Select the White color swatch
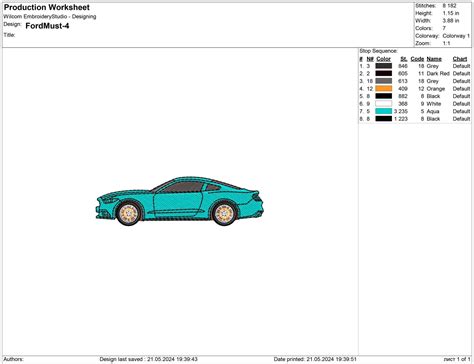474x364 pixels. 384,104
